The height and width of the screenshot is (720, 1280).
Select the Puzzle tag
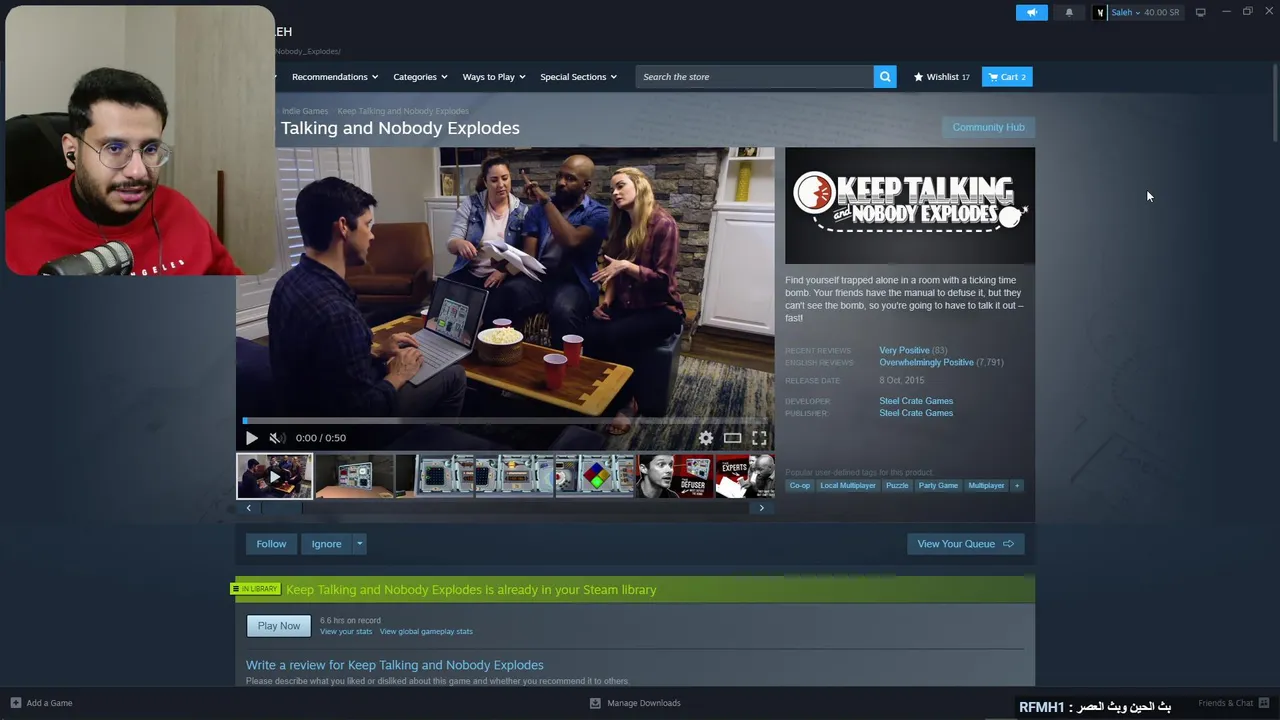(897, 486)
